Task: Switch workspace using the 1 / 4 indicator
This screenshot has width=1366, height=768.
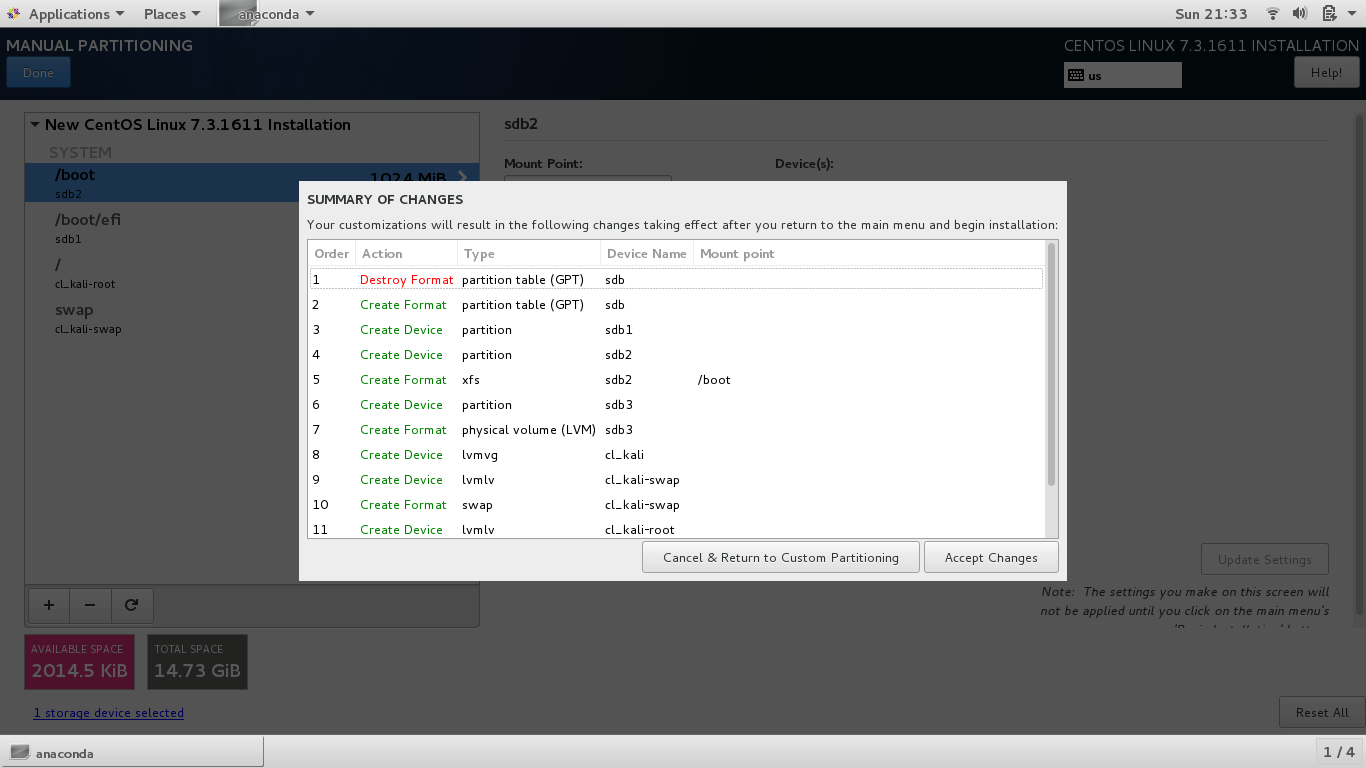Action: pyautogui.click(x=1338, y=752)
